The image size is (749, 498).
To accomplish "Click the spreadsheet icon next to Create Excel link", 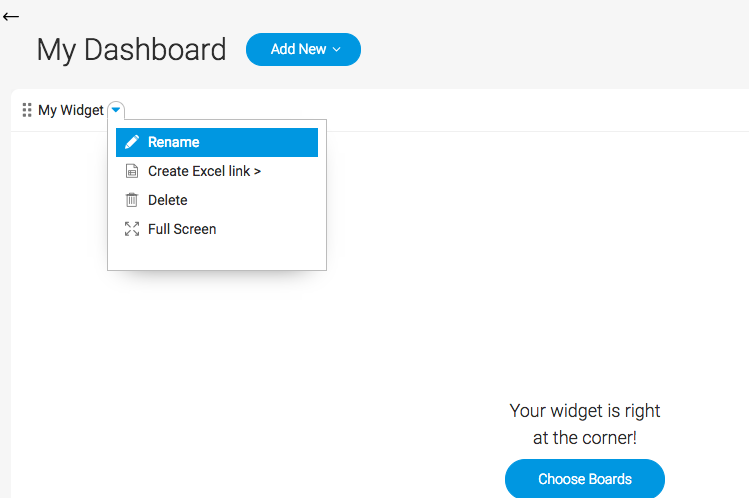I will coord(132,171).
